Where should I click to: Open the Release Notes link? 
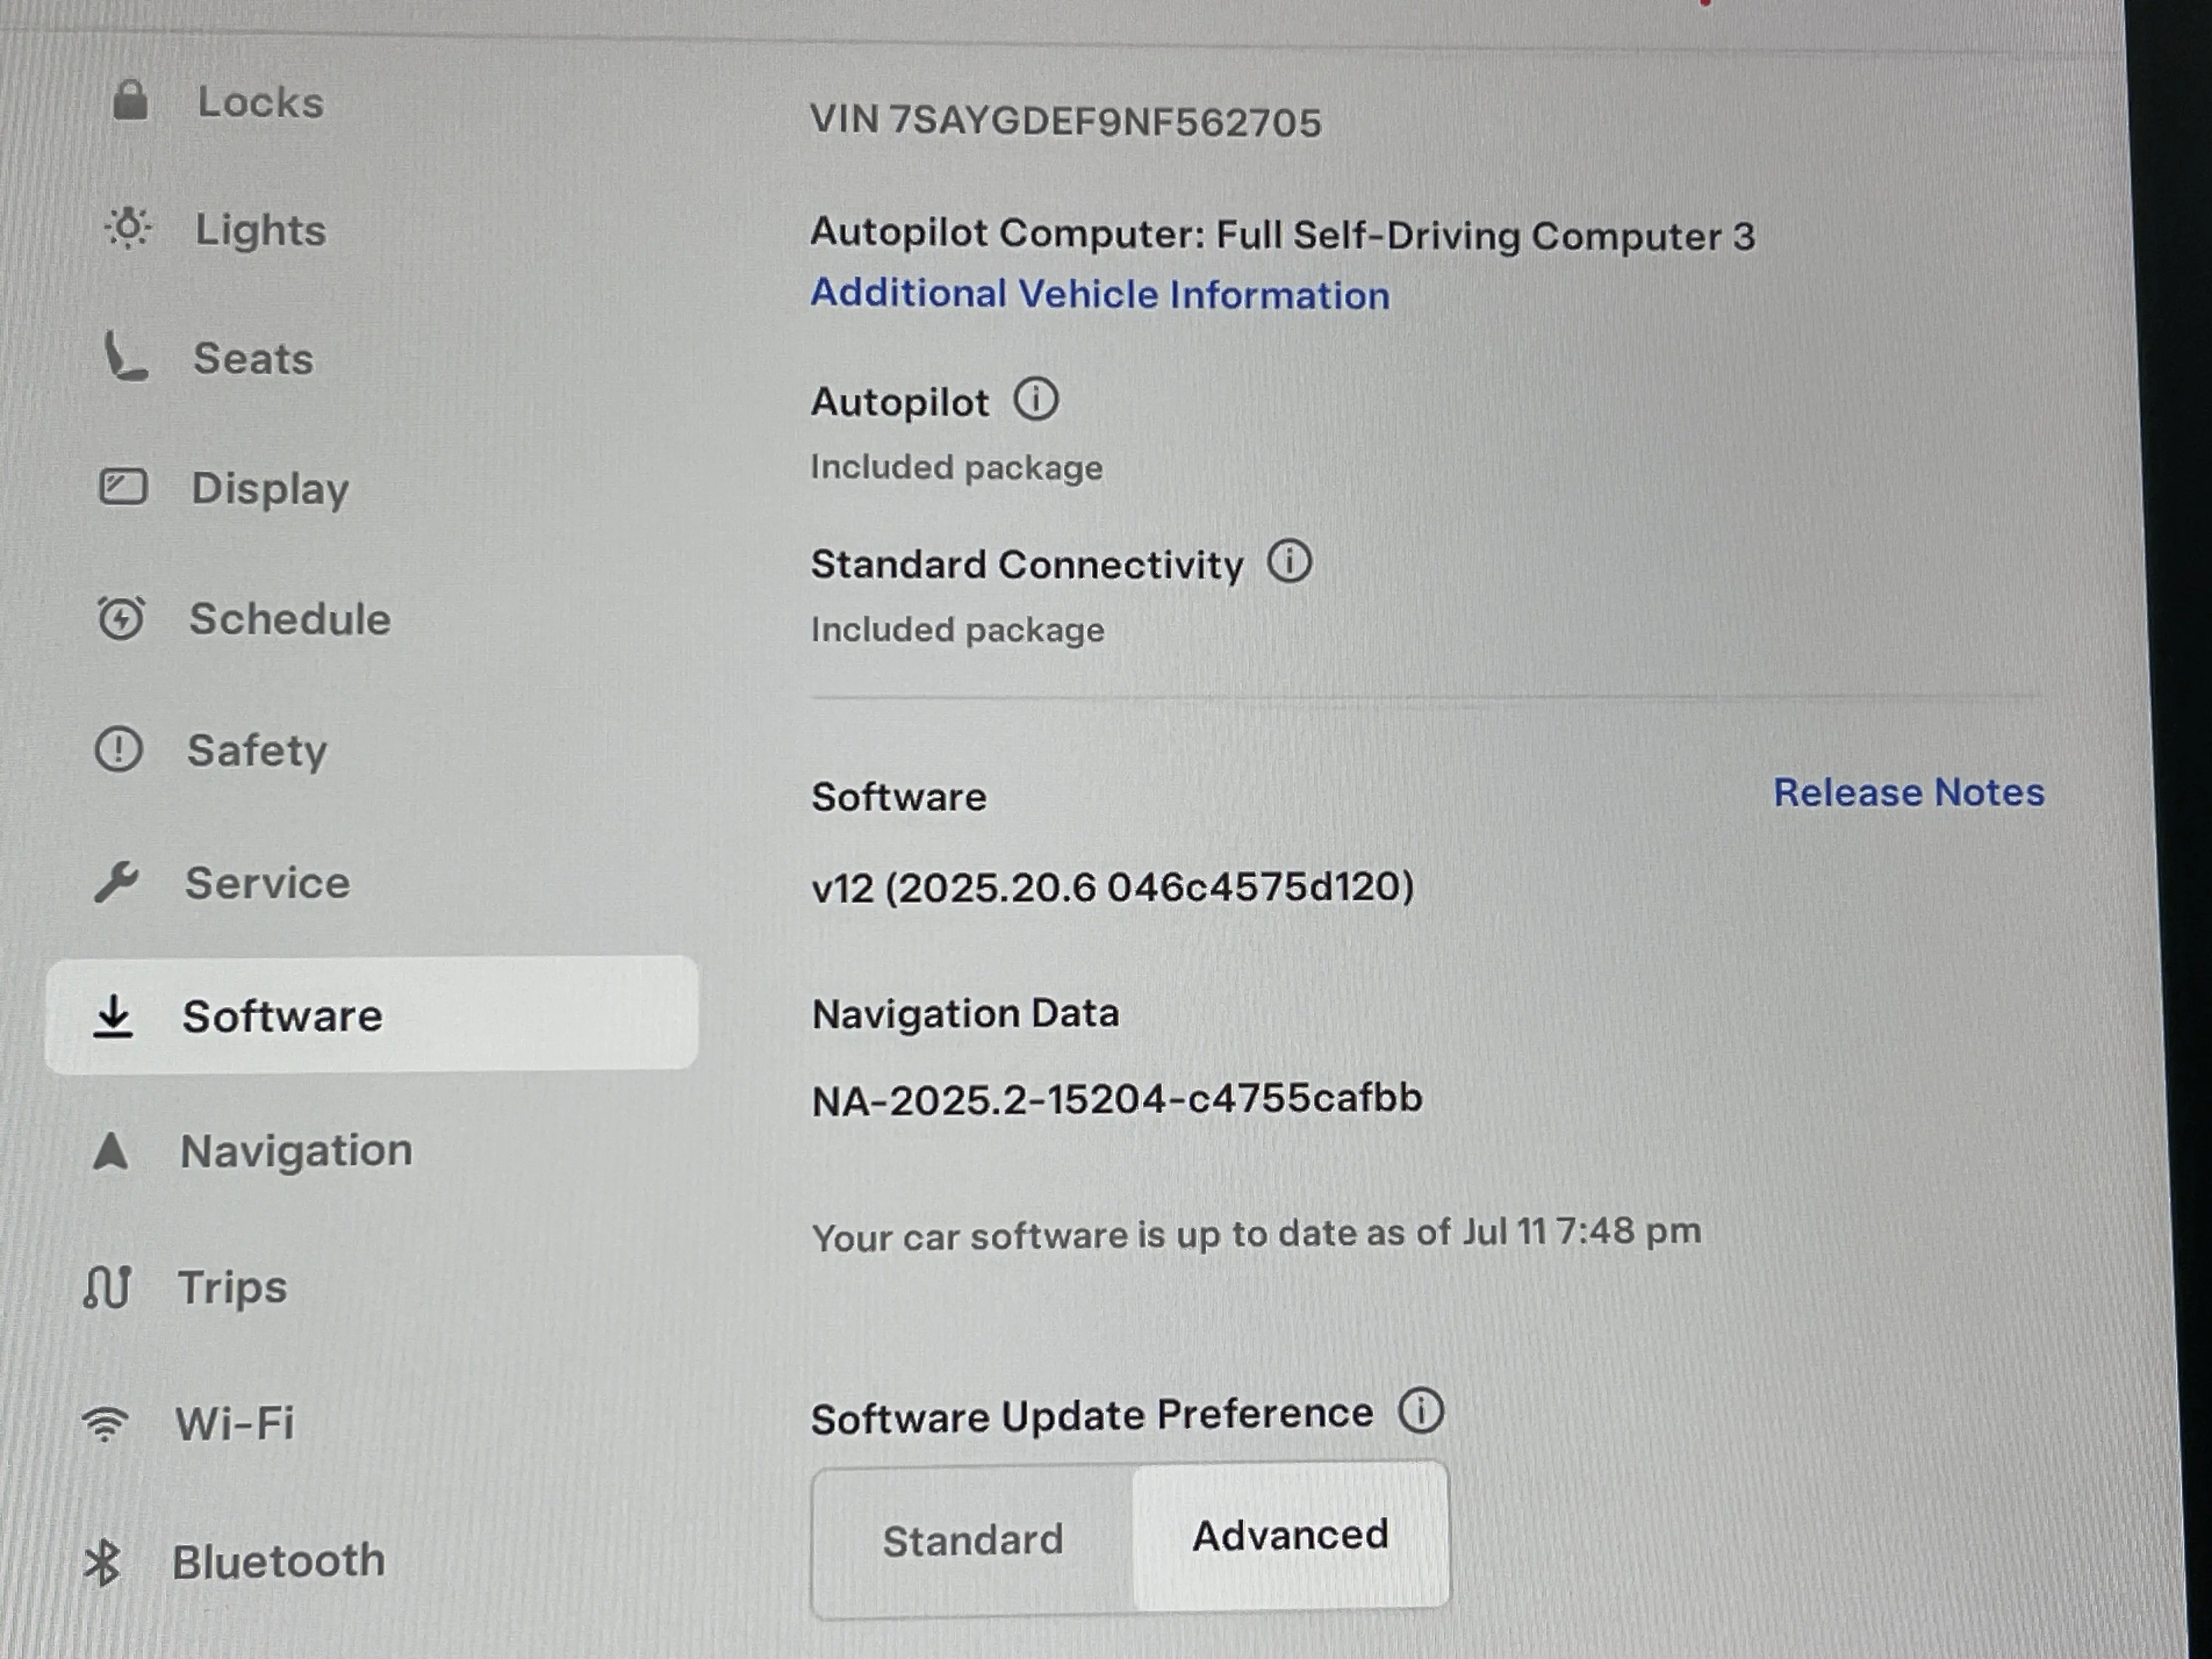[x=1909, y=792]
